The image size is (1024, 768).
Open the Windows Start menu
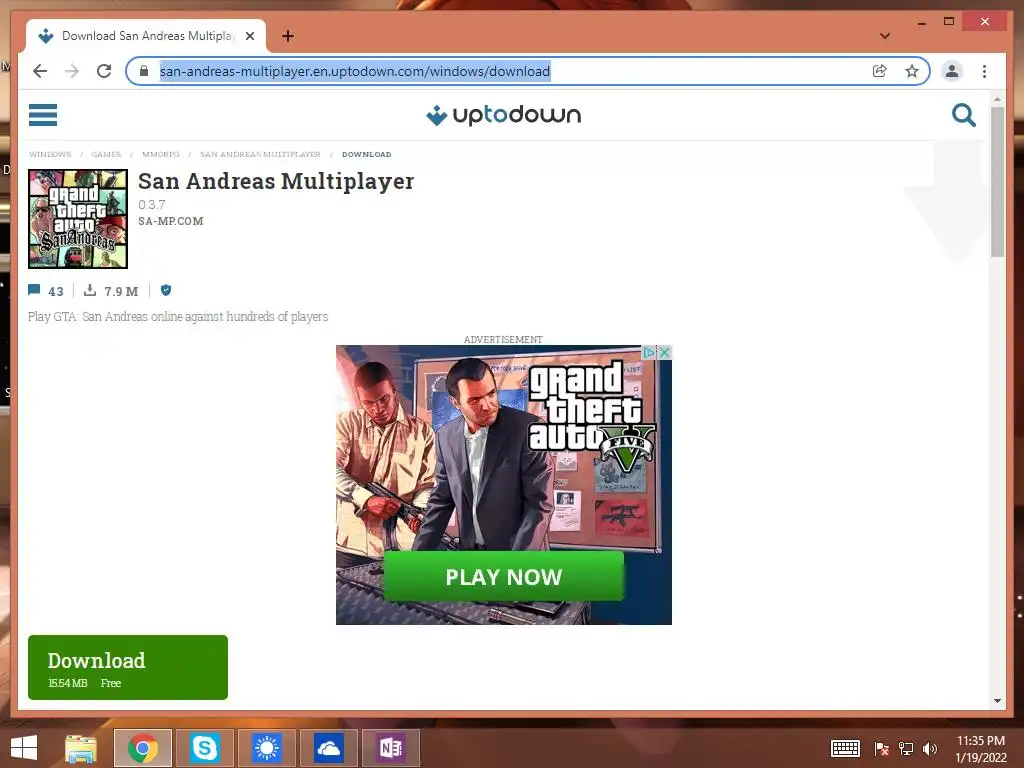(24, 748)
